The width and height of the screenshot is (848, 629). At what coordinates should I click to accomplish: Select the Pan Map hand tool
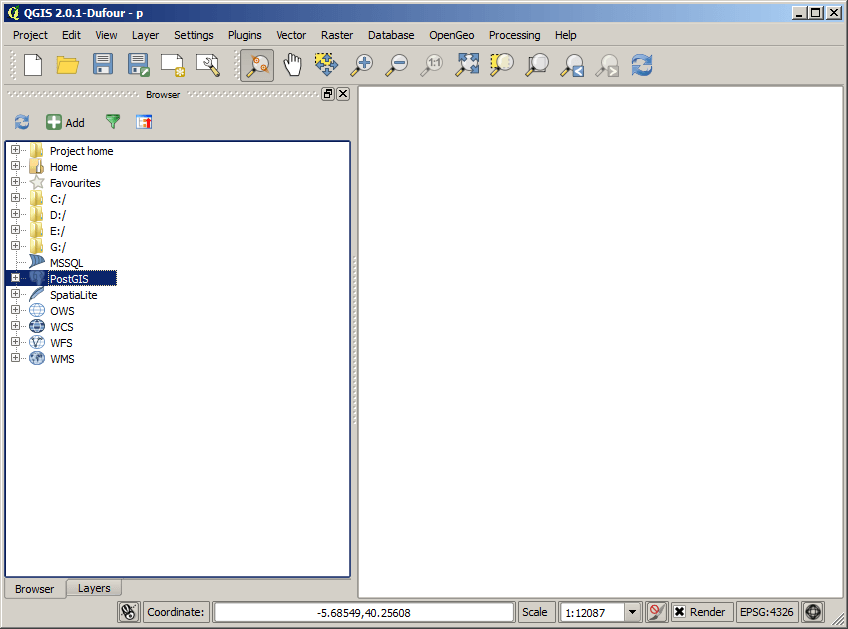(292, 65)
